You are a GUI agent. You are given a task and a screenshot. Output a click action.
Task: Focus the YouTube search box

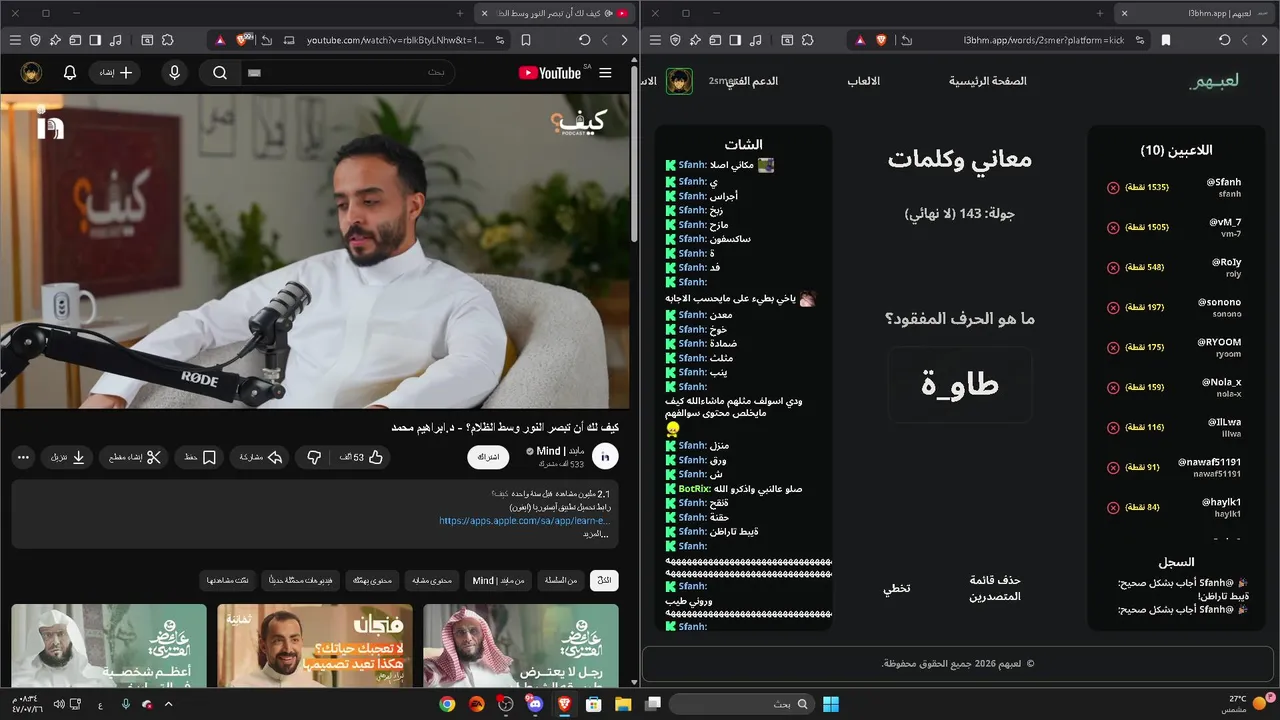click(347, 73)
